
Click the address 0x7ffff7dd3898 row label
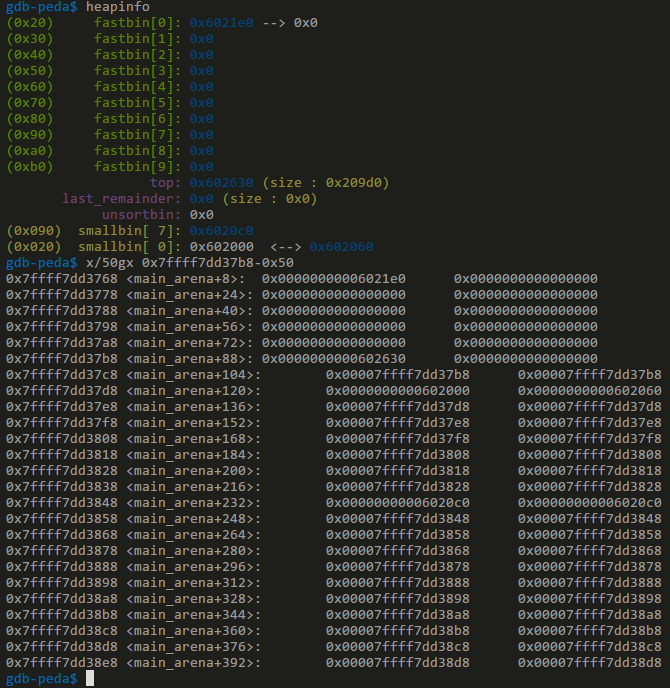click(x=62, y=583)
